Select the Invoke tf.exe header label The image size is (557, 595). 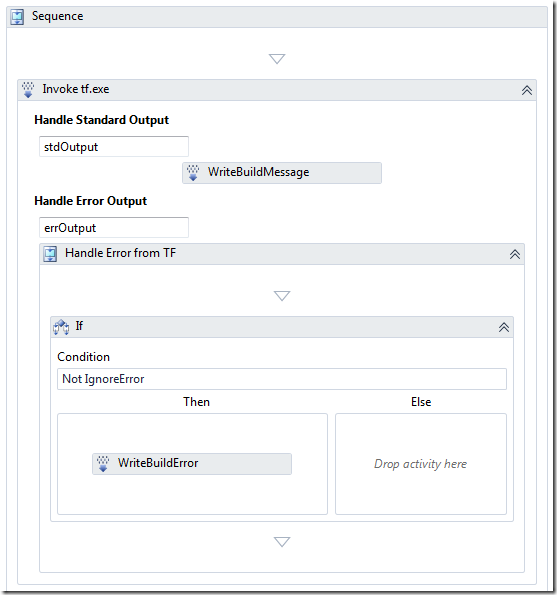tap(76, 89)
